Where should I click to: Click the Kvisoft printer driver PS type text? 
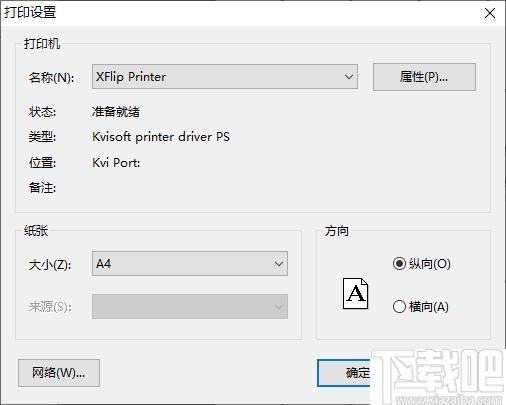161,137
